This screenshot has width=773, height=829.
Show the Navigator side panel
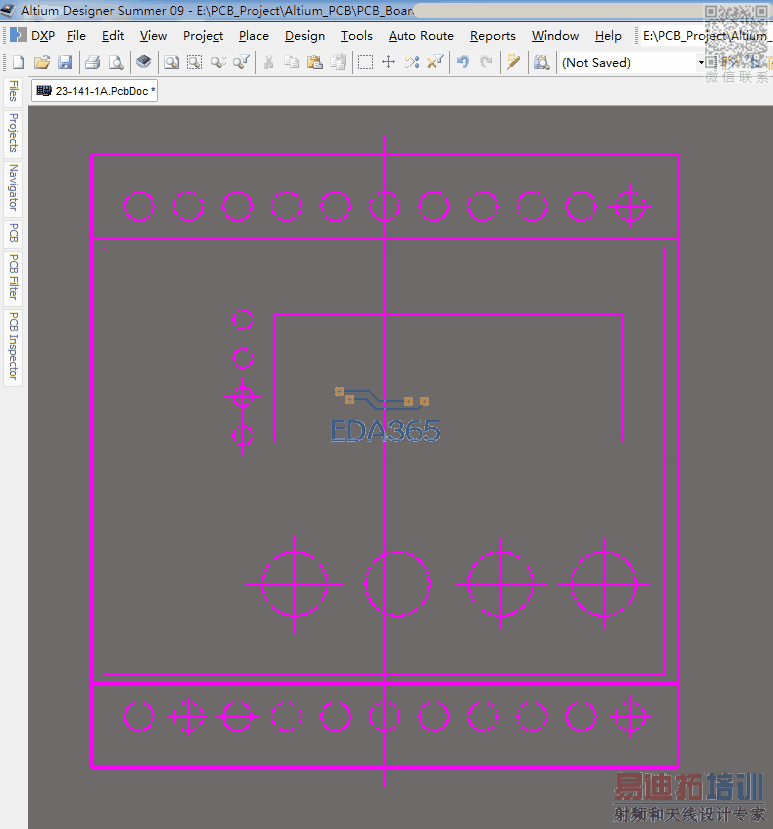[13, 187]
